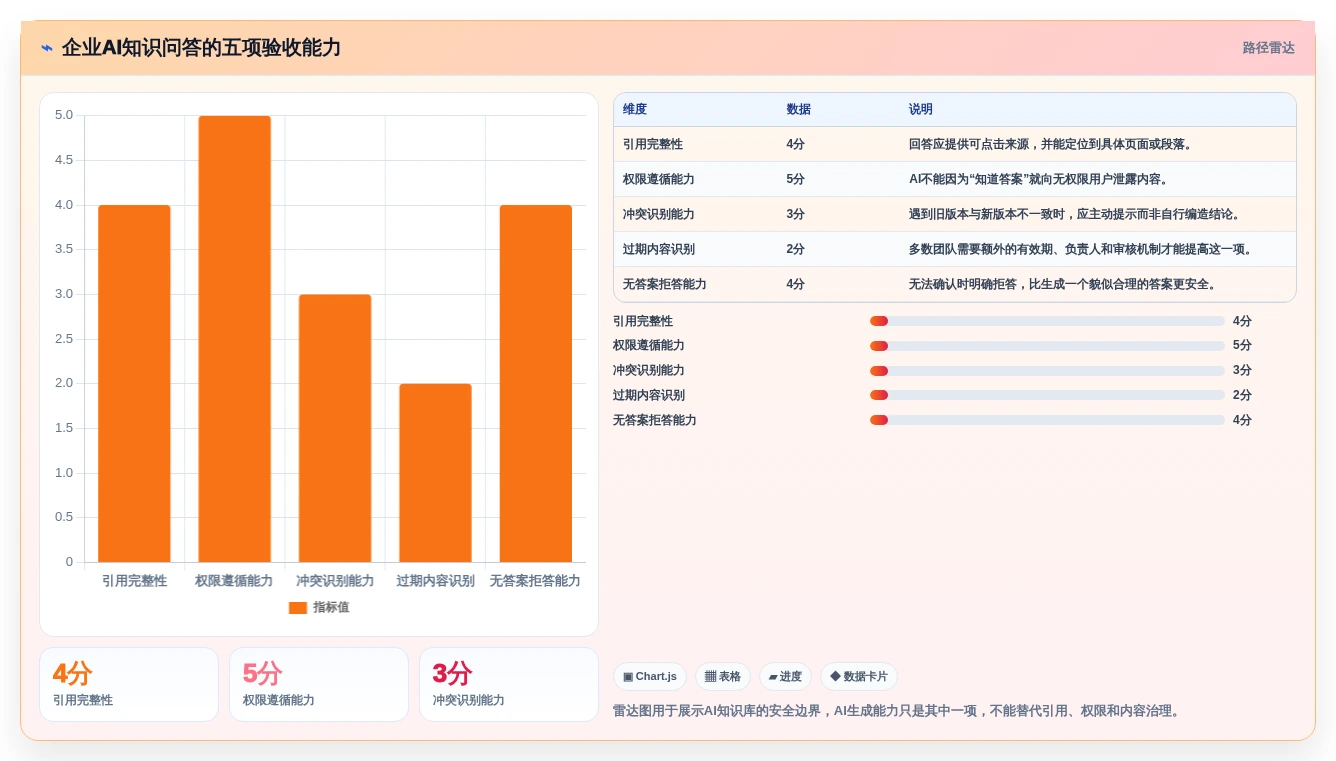1336x761 pixels.
Task: Click the 过期内容识别 table row label
Action: (659, 249)
